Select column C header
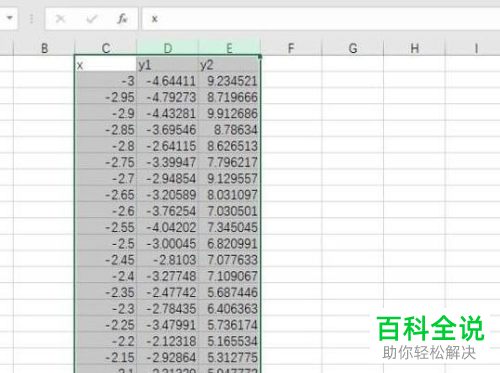 point(106,48)
